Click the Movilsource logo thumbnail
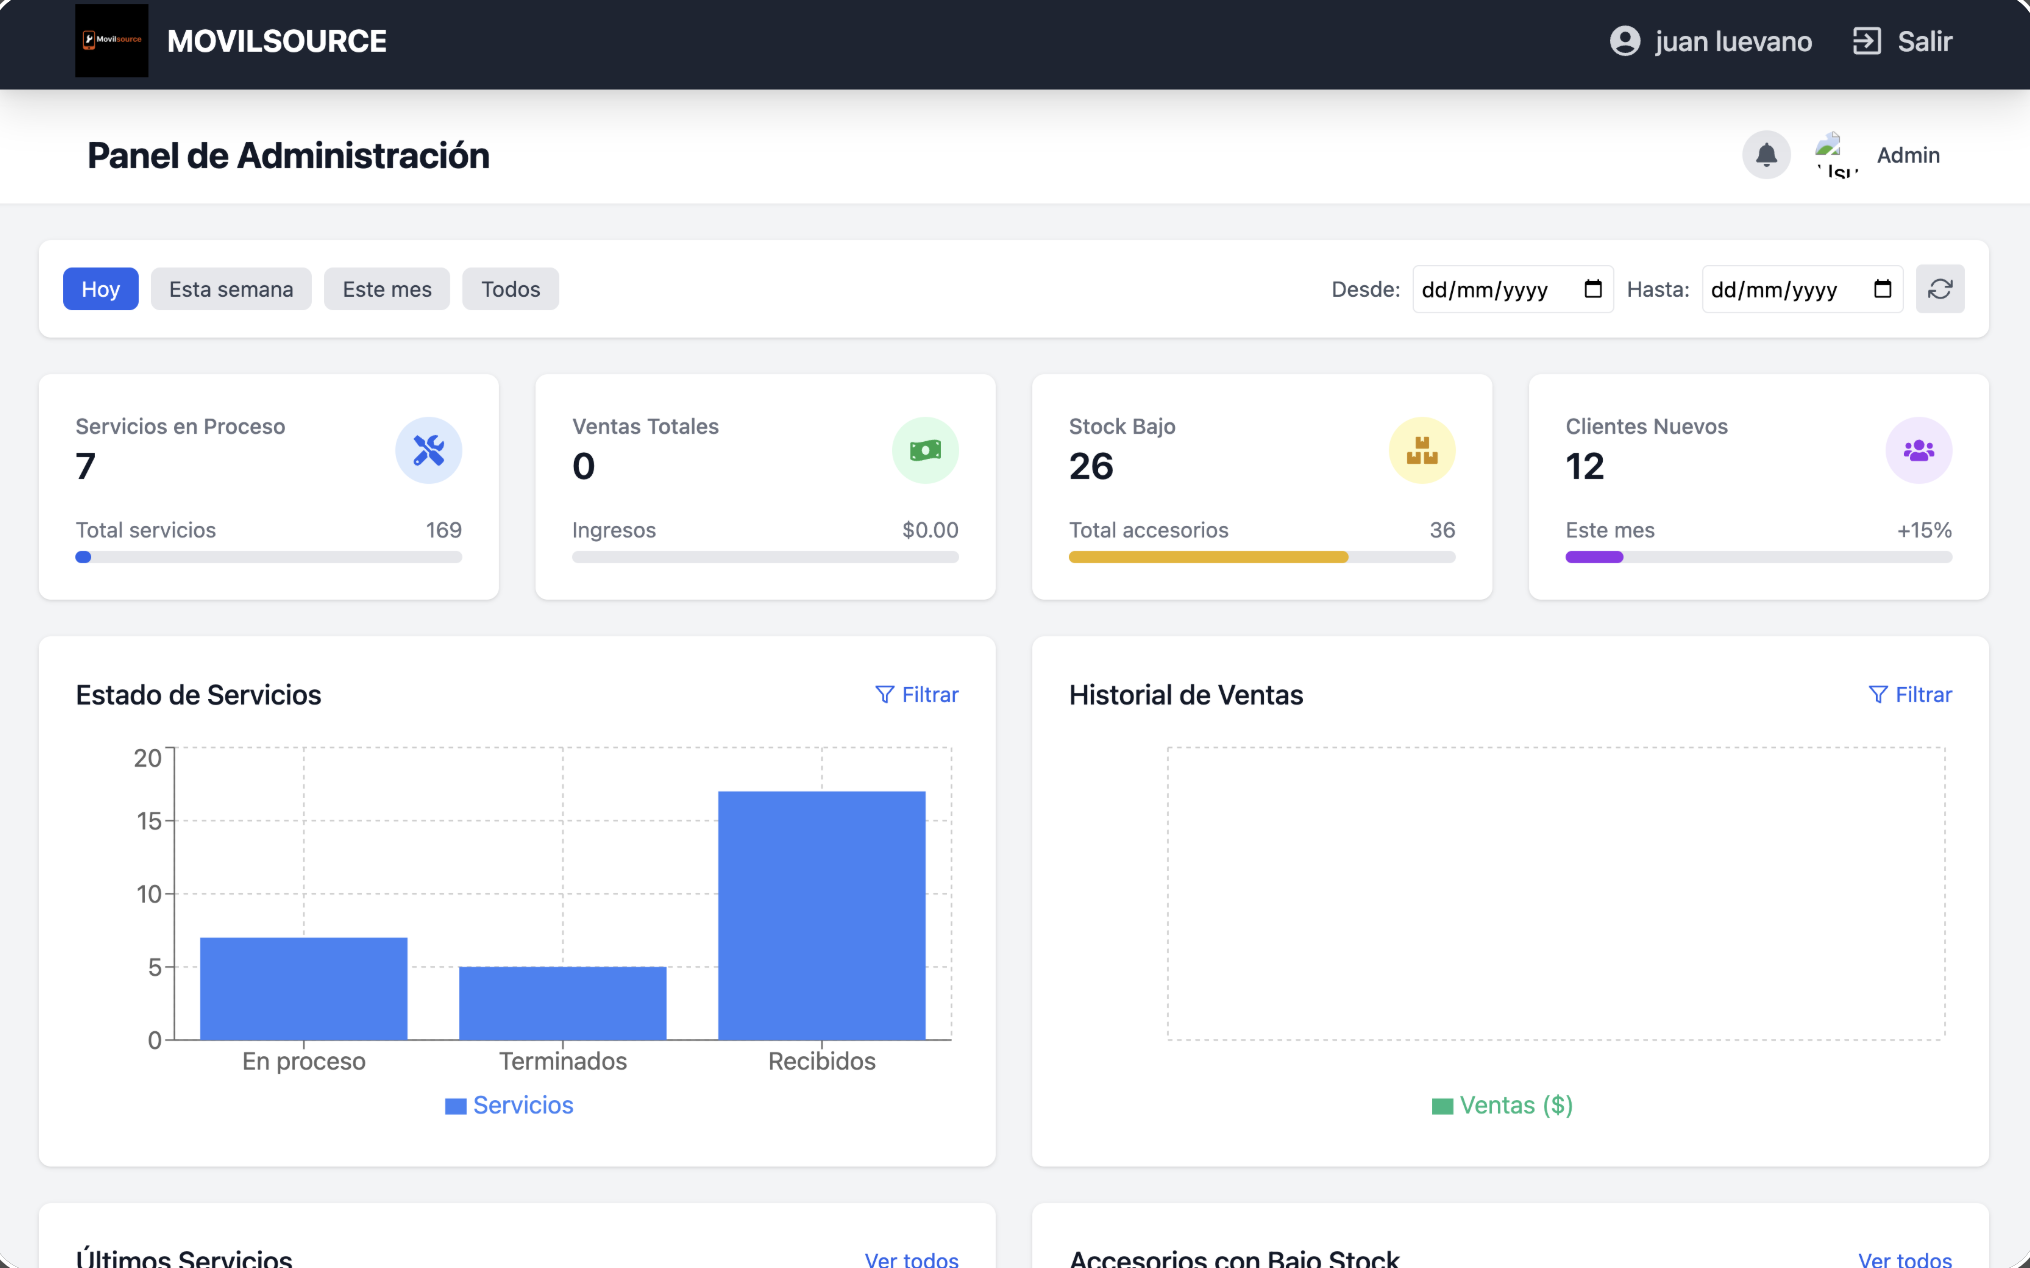 (111, 41)
